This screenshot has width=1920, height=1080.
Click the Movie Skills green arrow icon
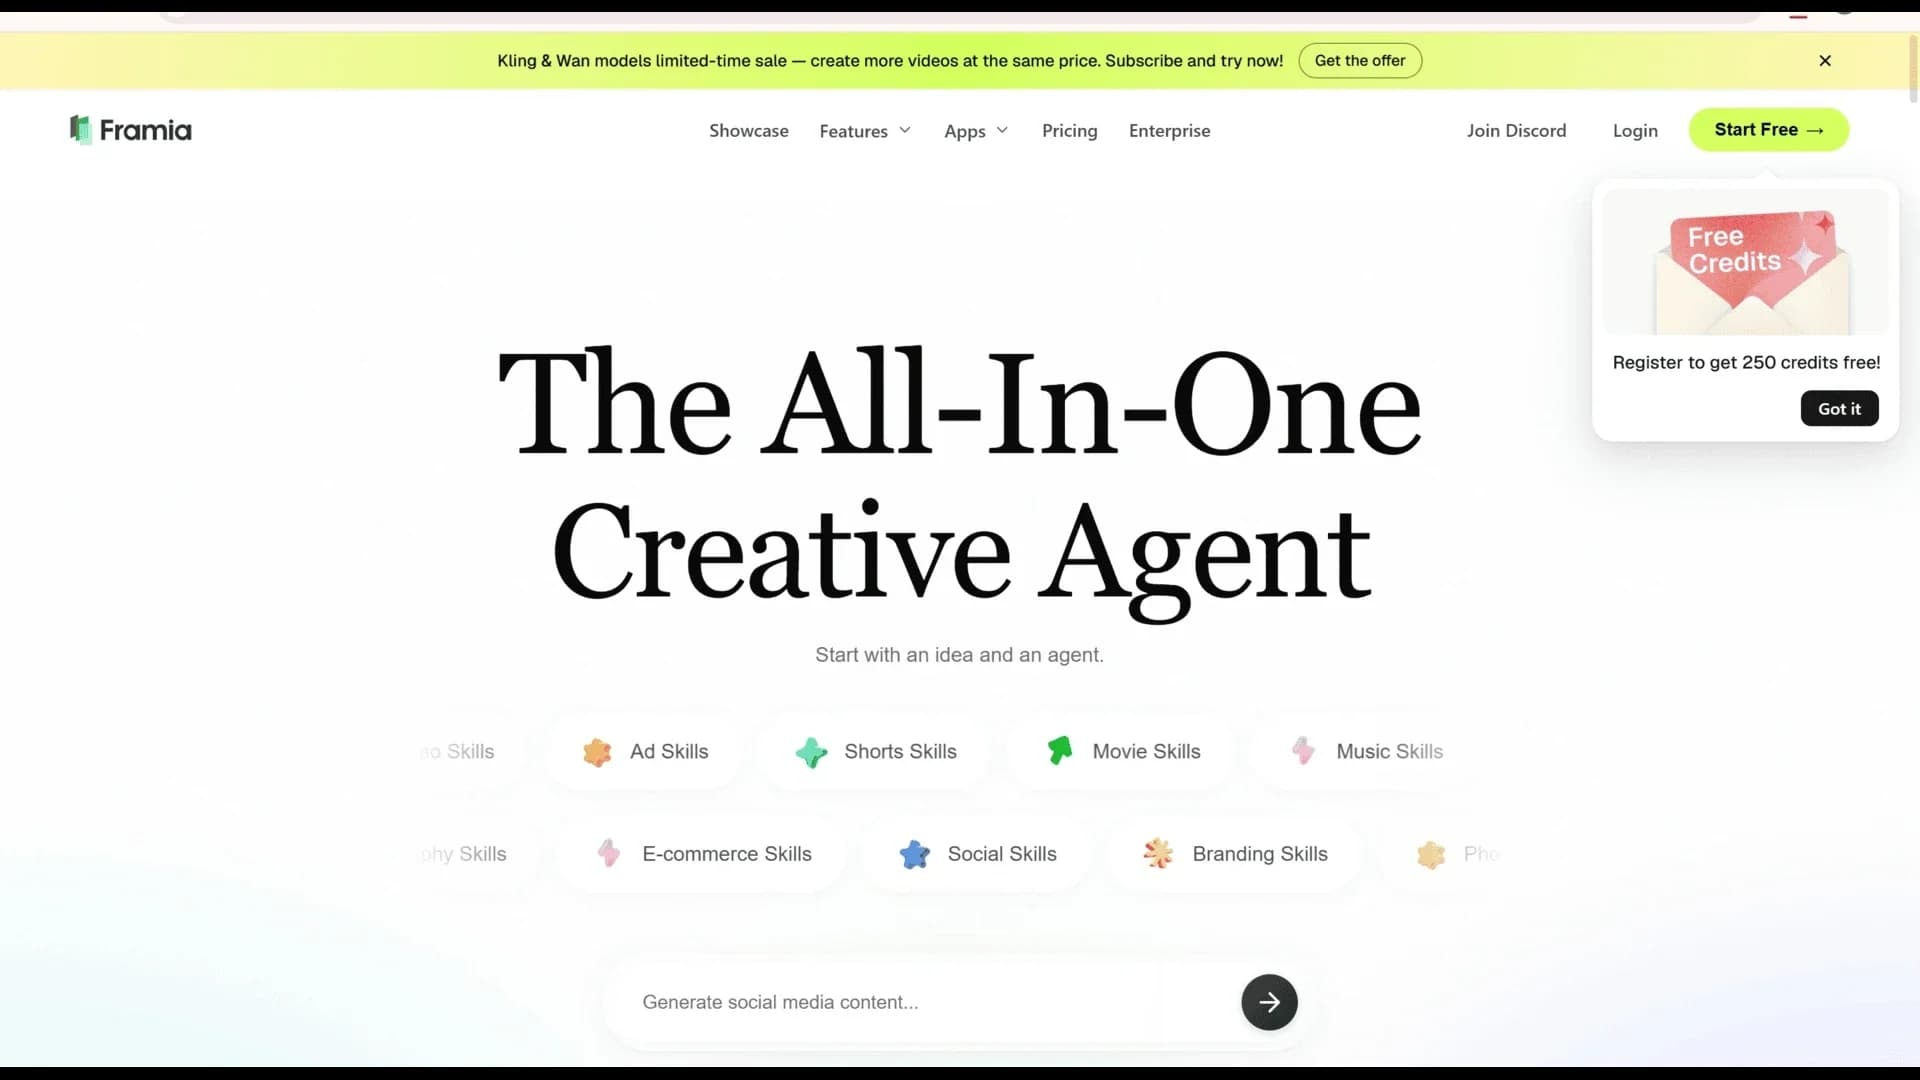pyautogui.click(x=1060, y=750)
